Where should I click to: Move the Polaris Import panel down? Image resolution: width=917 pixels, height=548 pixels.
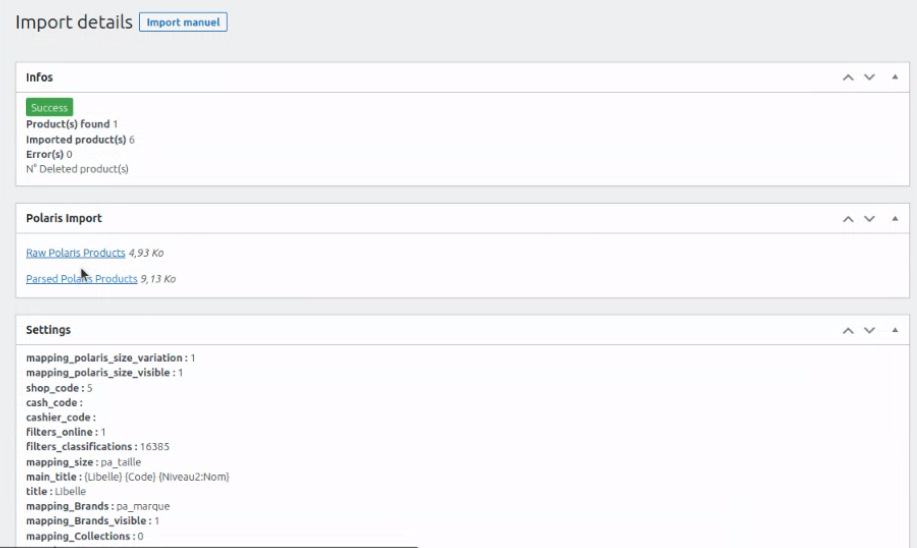click(869, 219)
